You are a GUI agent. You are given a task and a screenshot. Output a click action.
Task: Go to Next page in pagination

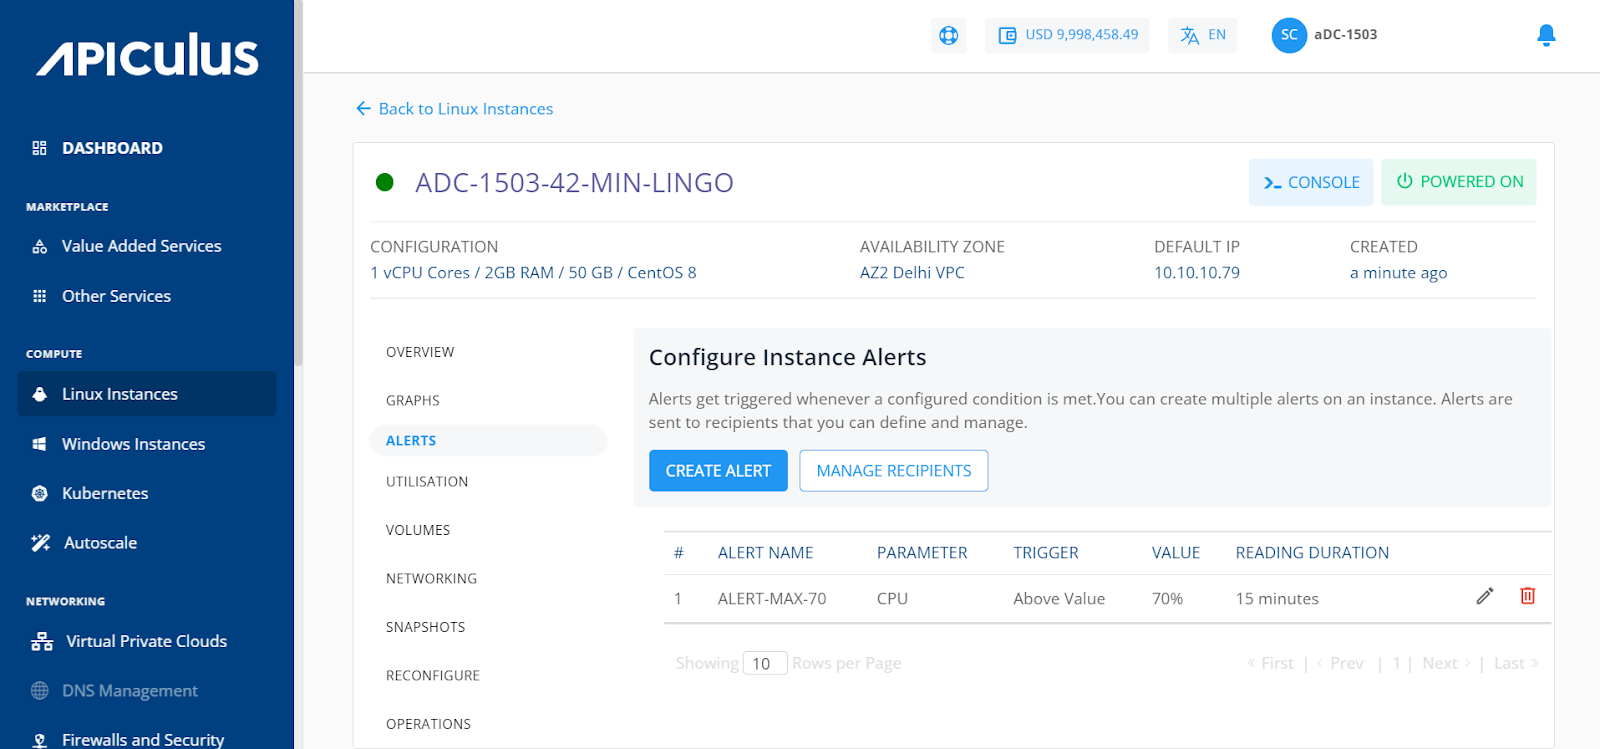[x=1446, y=663]
